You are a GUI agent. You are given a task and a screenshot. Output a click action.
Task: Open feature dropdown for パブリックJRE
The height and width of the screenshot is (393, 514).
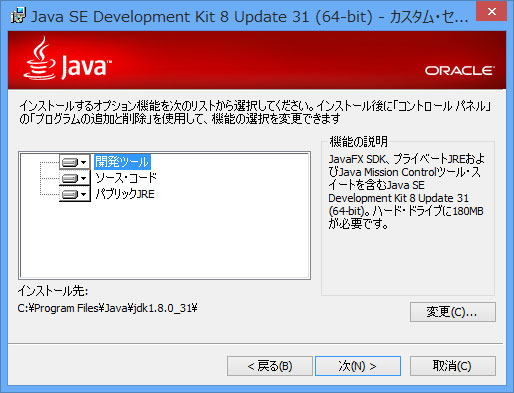pyautogui.click(x=75, y=194)
